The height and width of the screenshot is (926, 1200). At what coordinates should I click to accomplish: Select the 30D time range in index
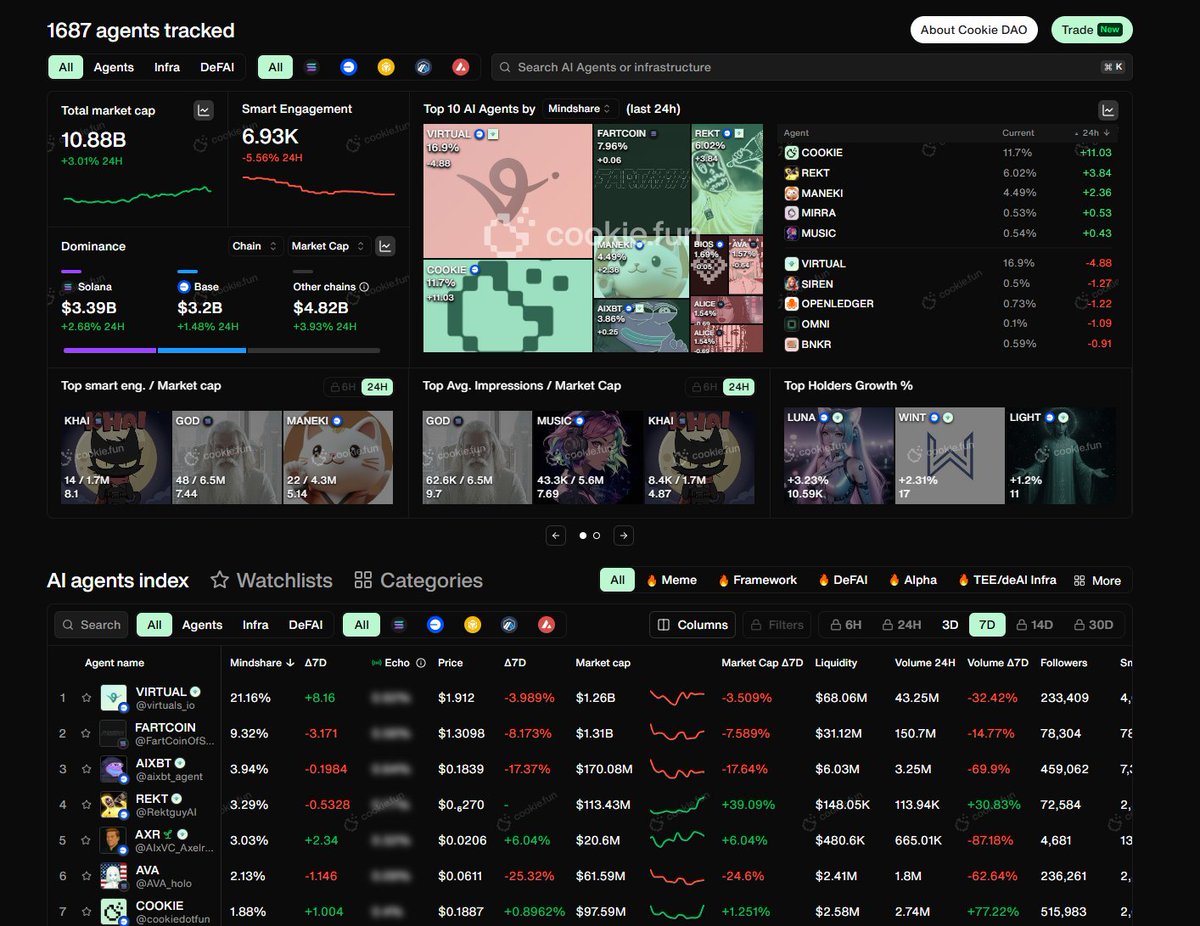[1092, 625]
